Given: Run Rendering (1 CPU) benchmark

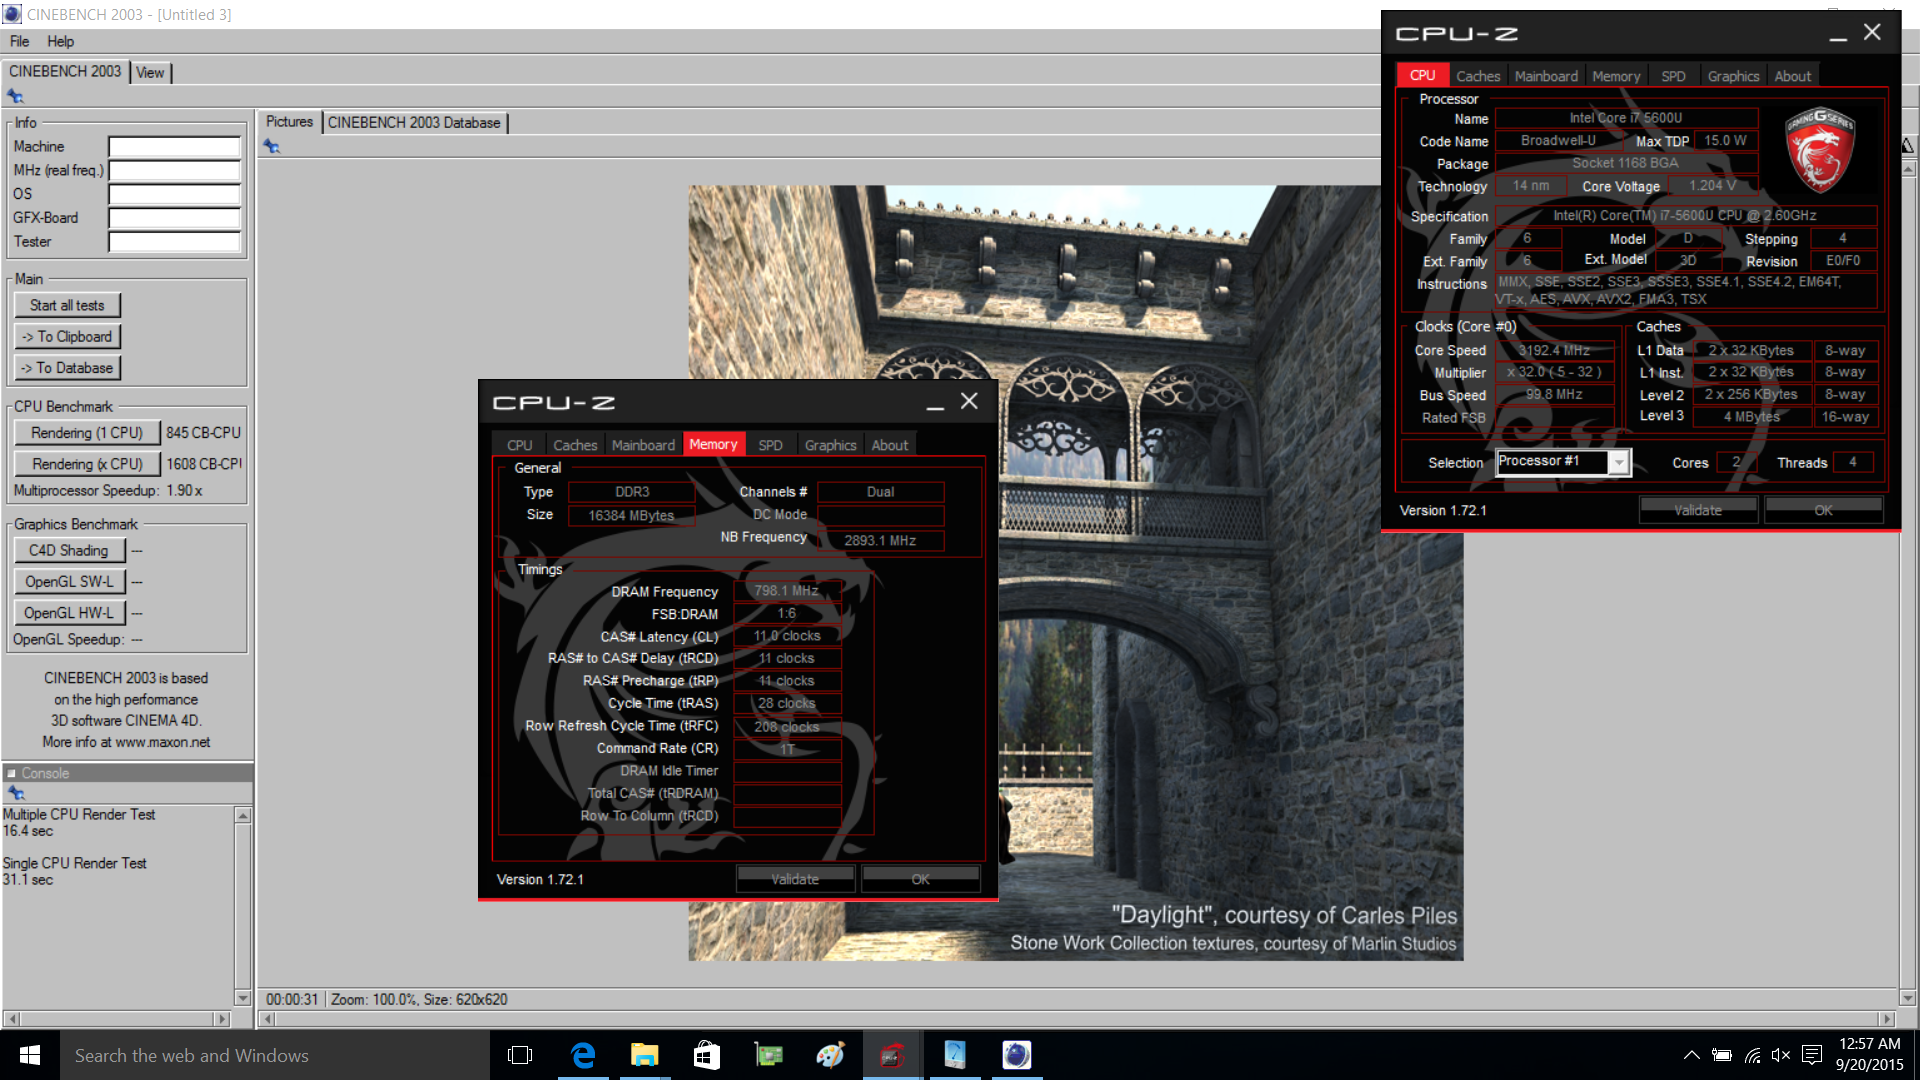Looking at the screenshot, I should [x=87, y=432].
